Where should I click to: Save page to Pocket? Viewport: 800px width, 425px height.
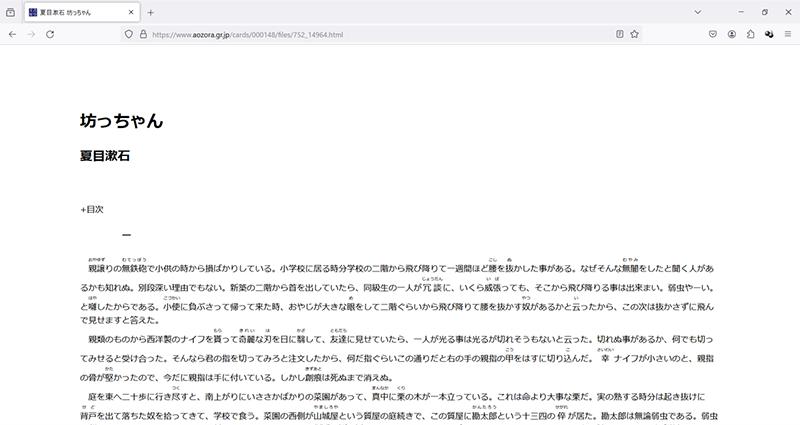click(713, 34)
